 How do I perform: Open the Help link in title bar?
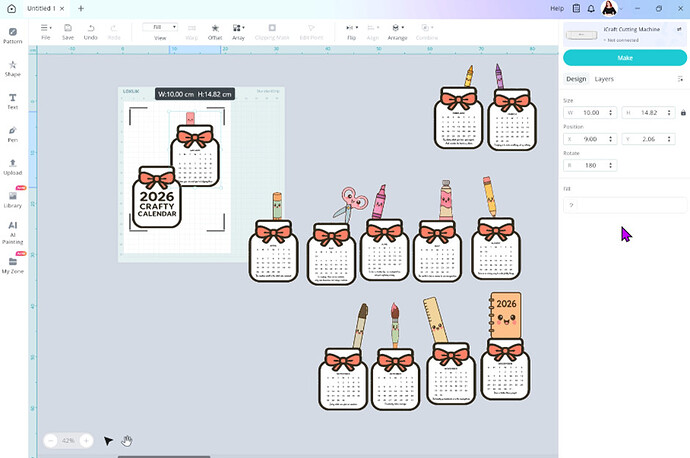[557, 8]
